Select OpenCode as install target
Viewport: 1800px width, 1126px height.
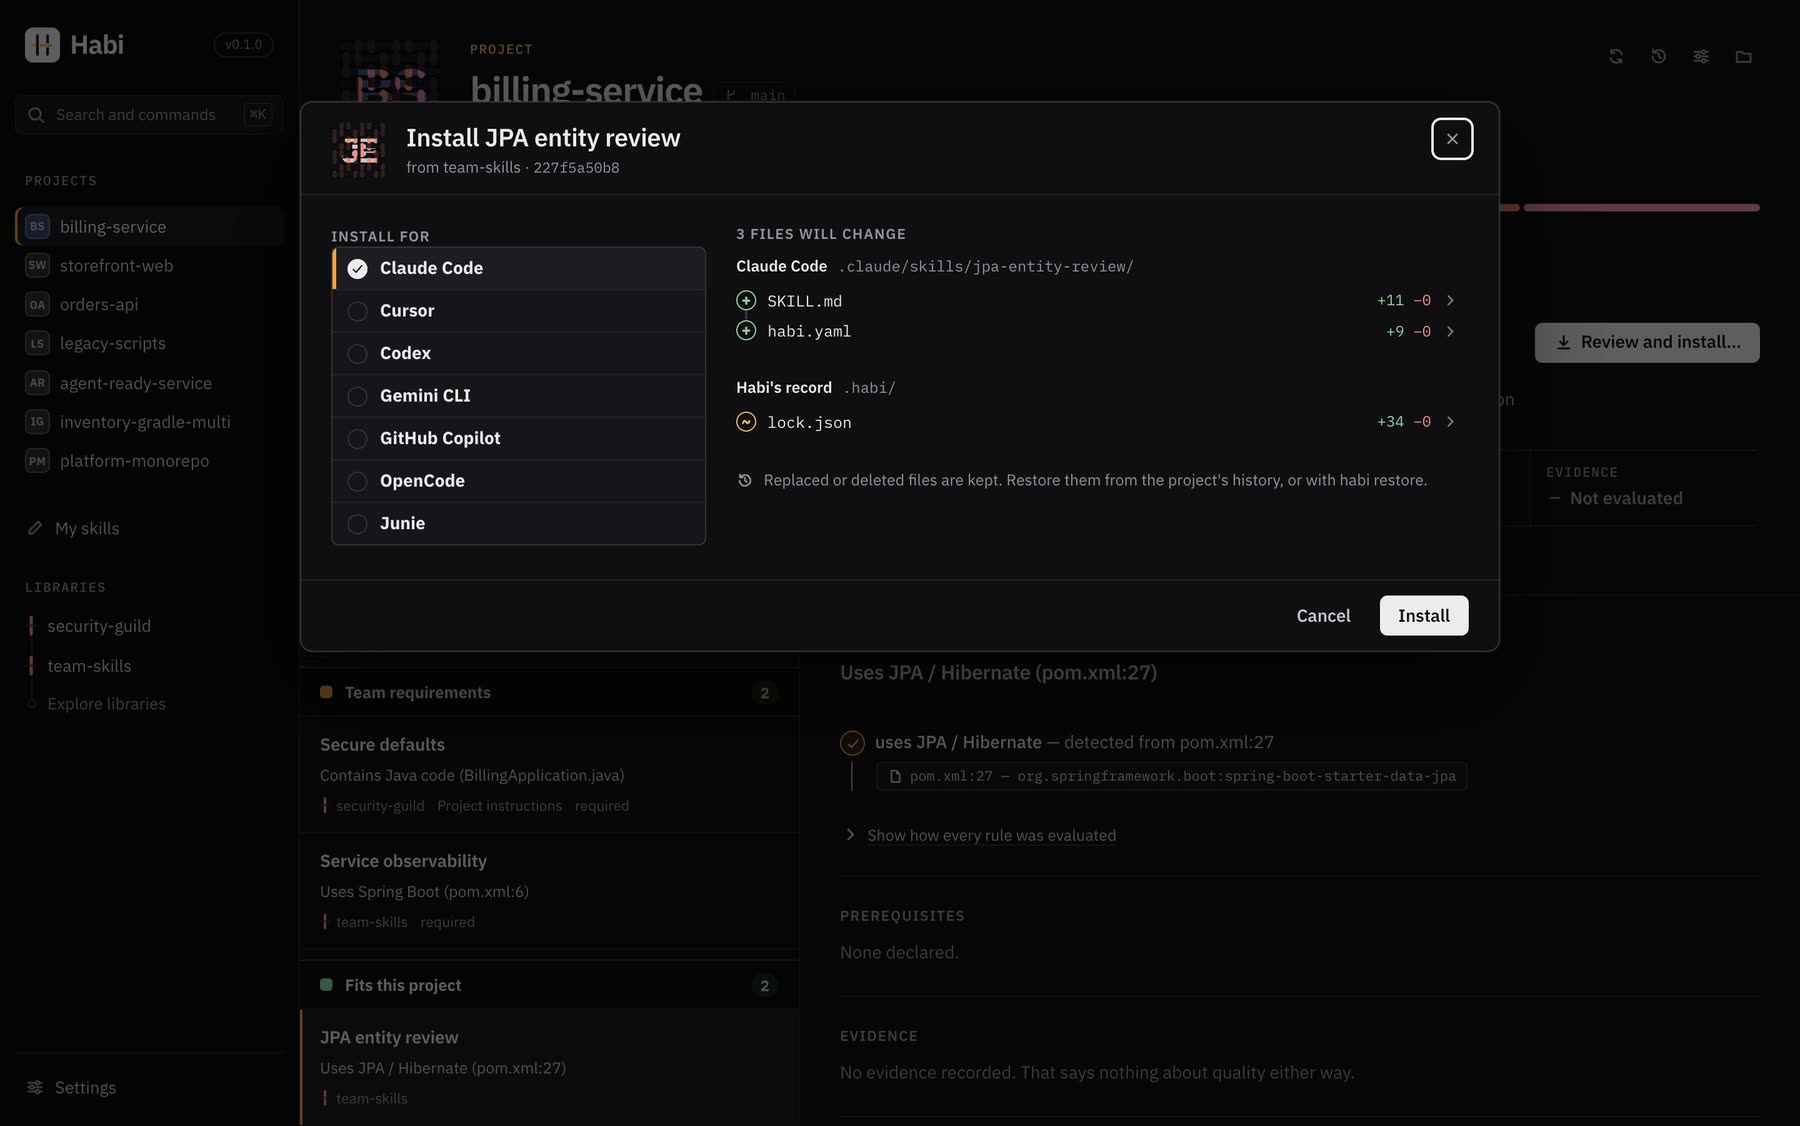[x=518, y=481]
